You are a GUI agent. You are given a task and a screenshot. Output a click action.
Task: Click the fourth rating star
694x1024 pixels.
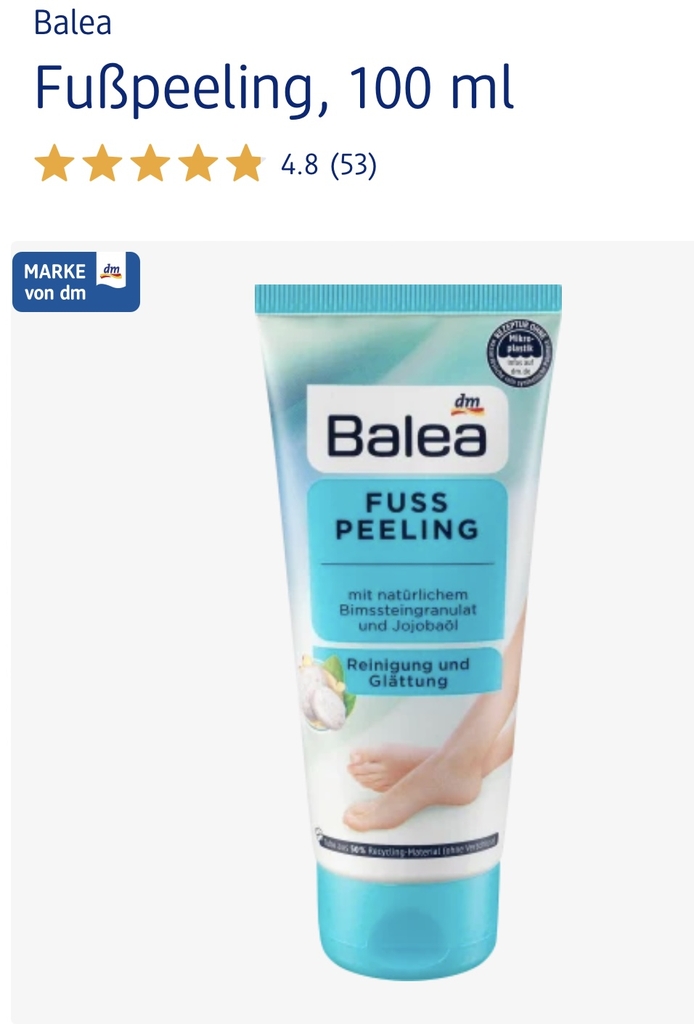(x=198, y=163)
